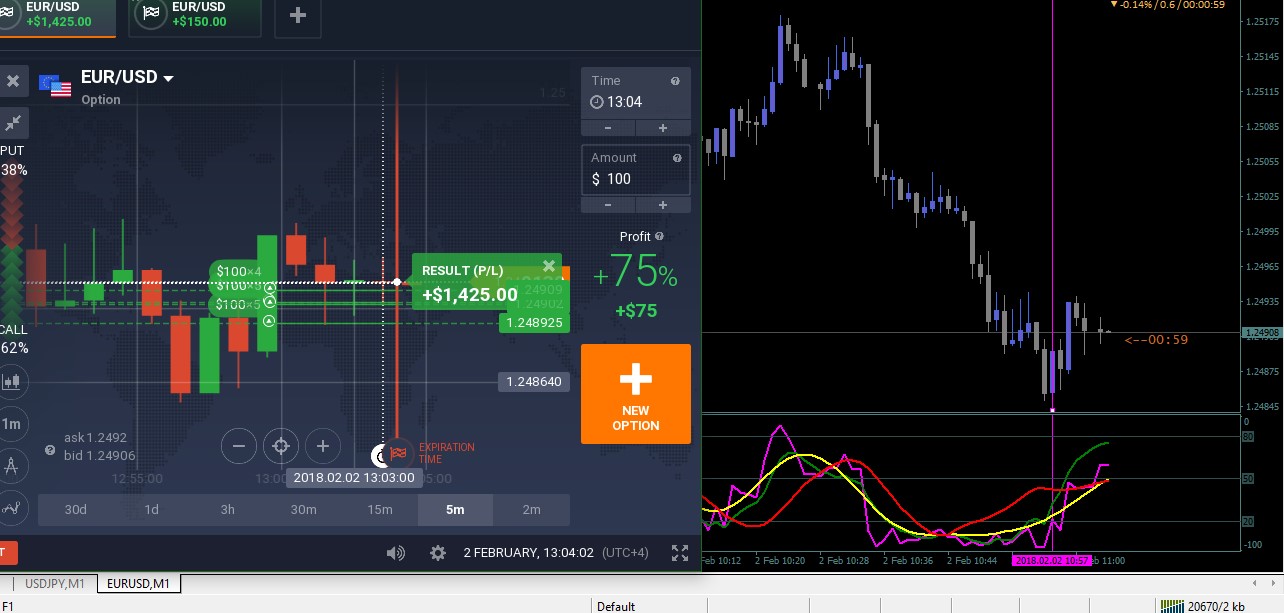Zoom out chart with minus circle

pyautogui.click(x=239, y=445)
